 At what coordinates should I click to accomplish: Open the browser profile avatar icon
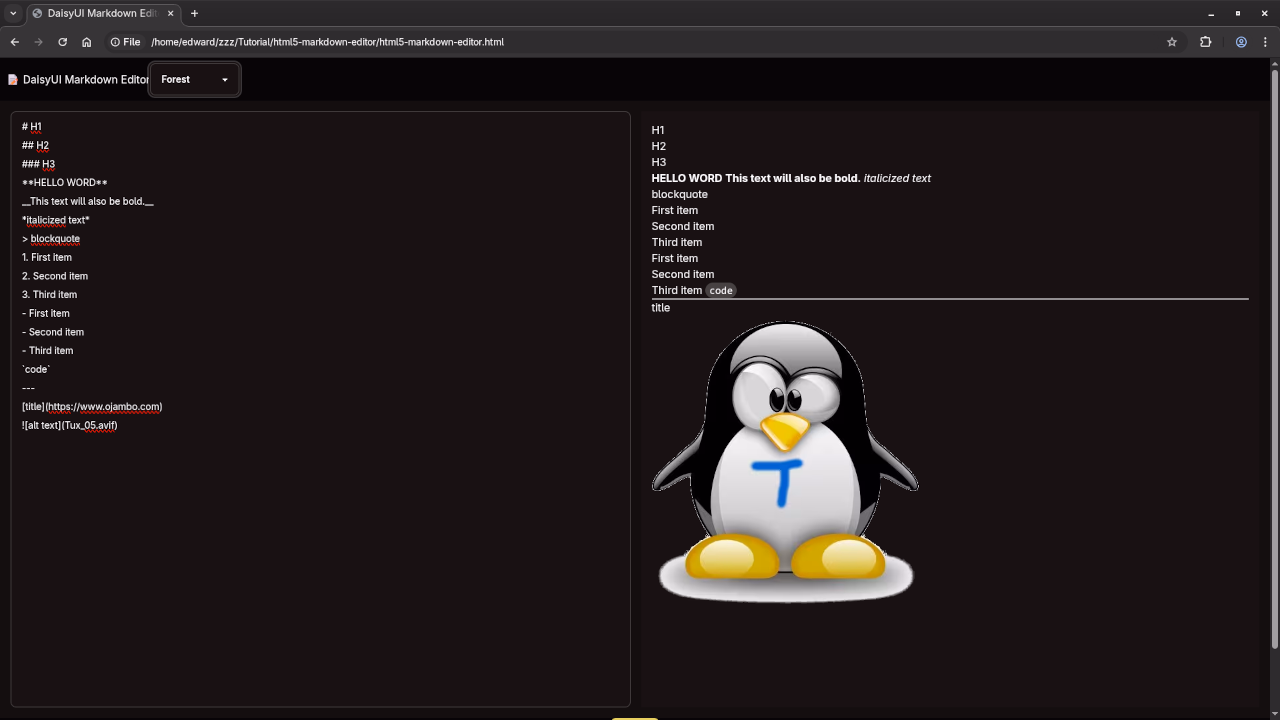point(1241,42)
